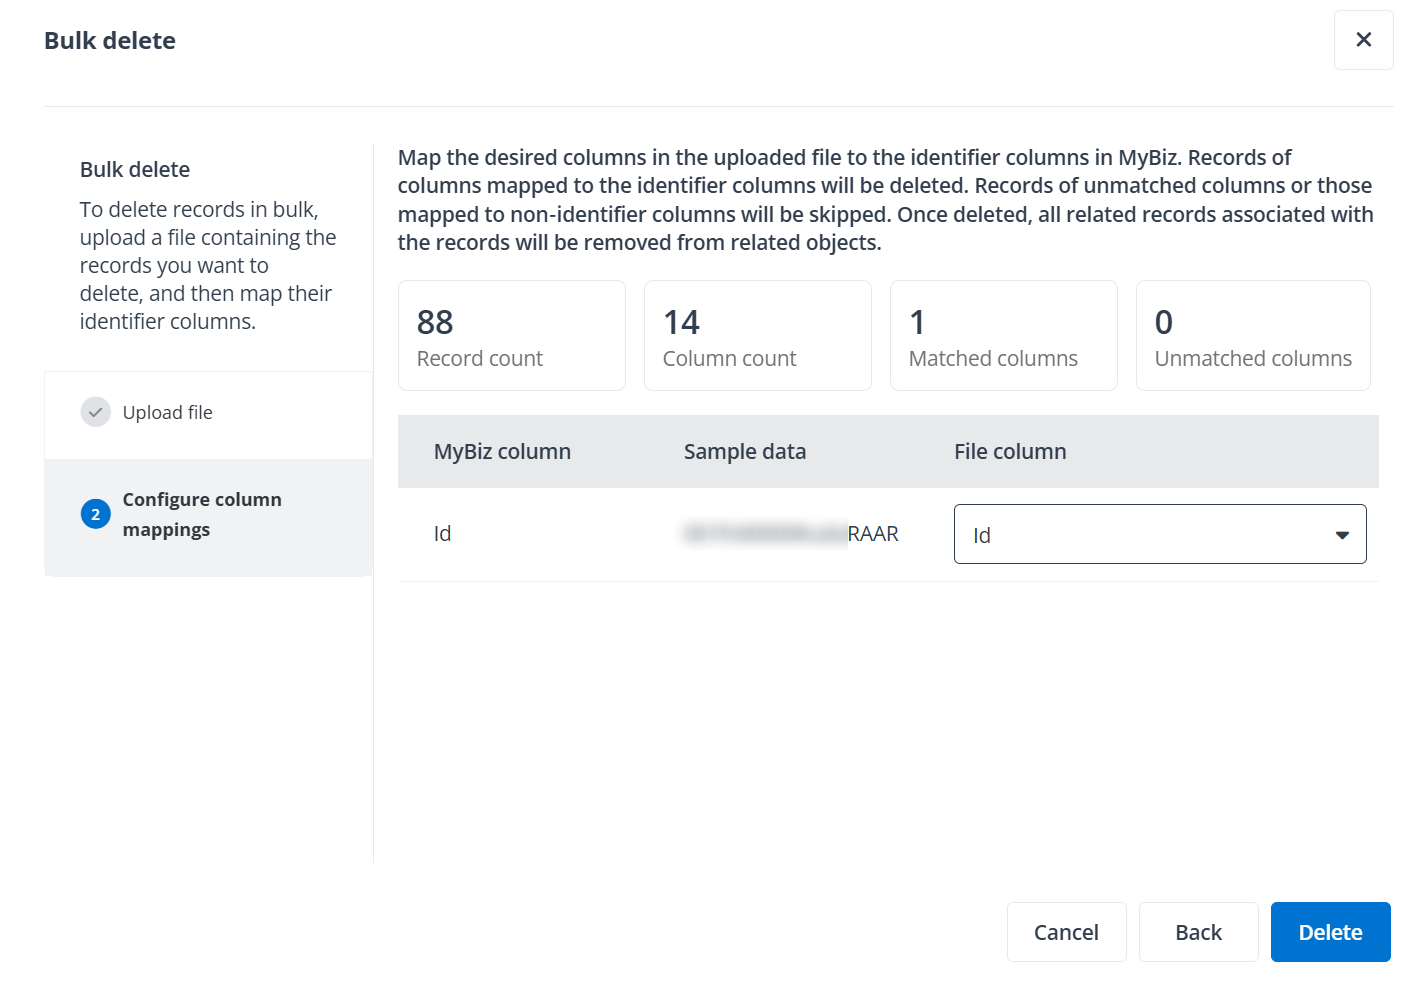Click the MyBiz column header
This screenshot has height=984, width=1421.
coord(502,451)
